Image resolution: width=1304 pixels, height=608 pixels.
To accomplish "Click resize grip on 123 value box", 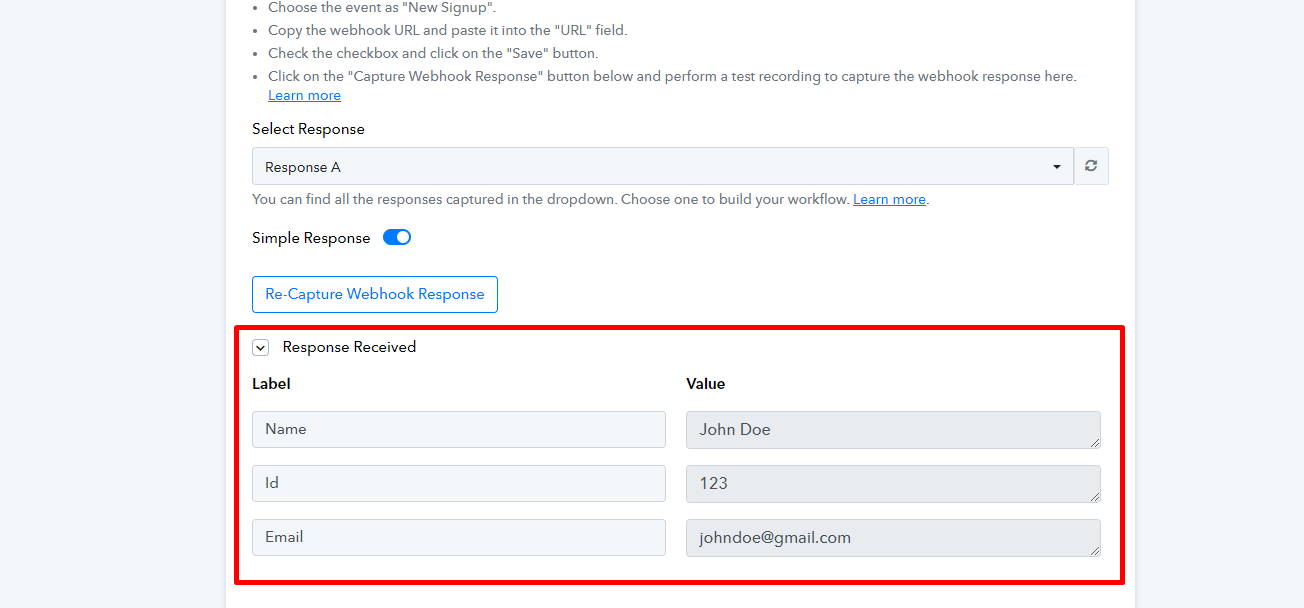I will pyautogui.click(x=1095, y=496).
